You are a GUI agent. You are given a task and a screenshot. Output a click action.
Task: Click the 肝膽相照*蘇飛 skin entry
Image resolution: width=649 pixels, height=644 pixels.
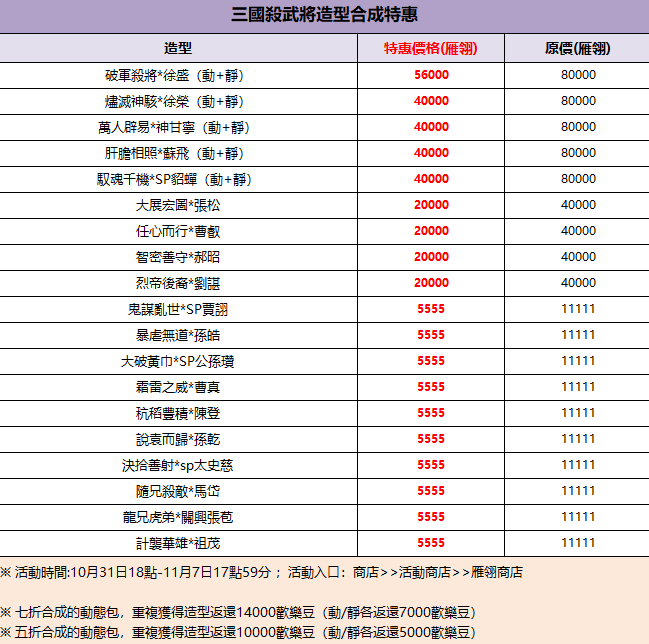178,153
